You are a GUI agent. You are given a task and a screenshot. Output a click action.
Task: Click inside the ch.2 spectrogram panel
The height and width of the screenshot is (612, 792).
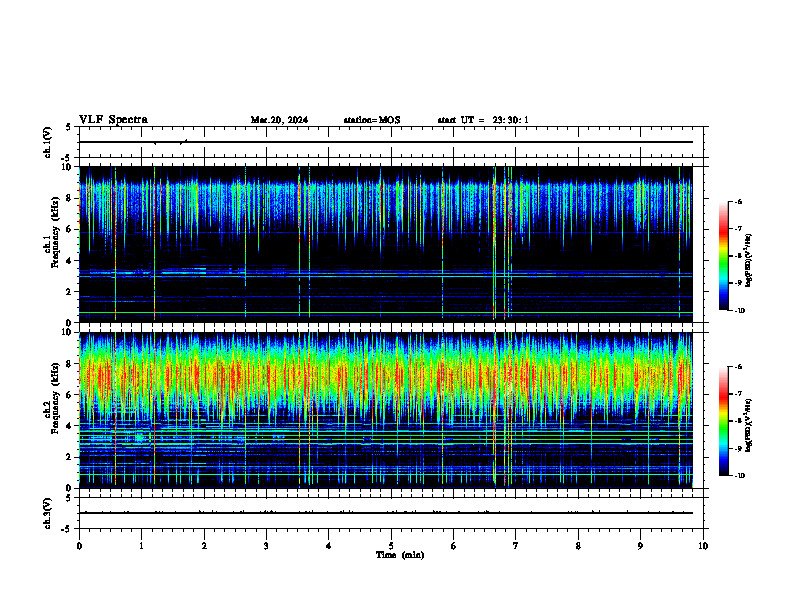pos(386,410)
